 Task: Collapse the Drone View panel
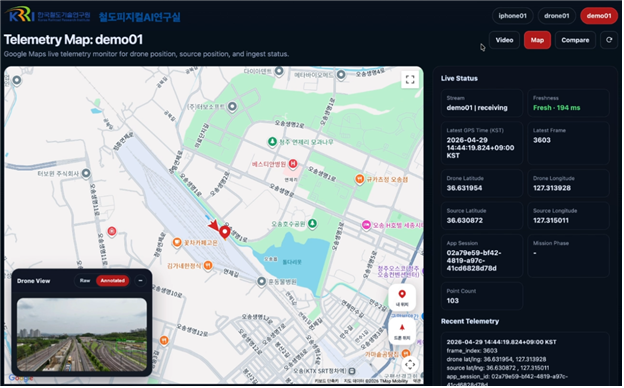[140, 281]
